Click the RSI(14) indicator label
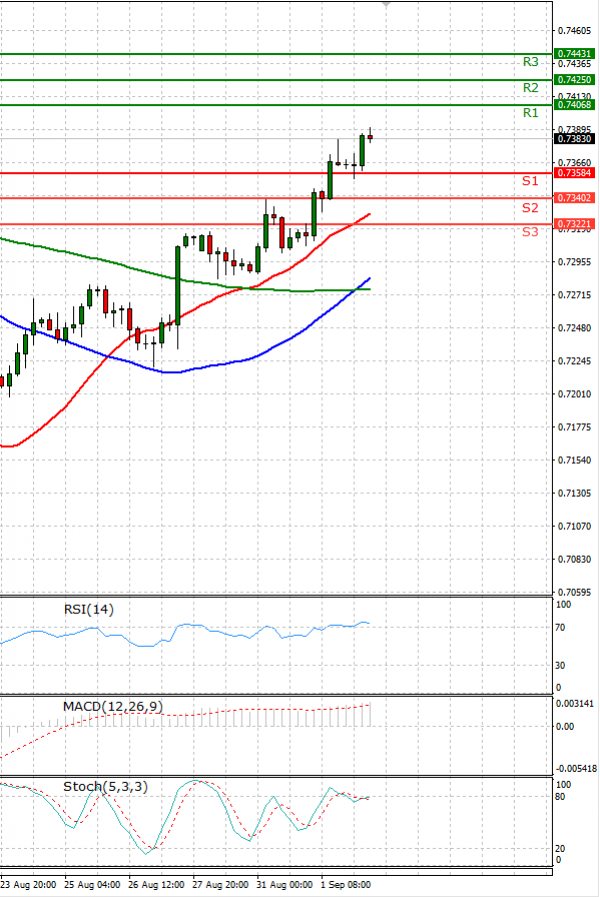The image size is (600, 897). [x=89, y=609]
